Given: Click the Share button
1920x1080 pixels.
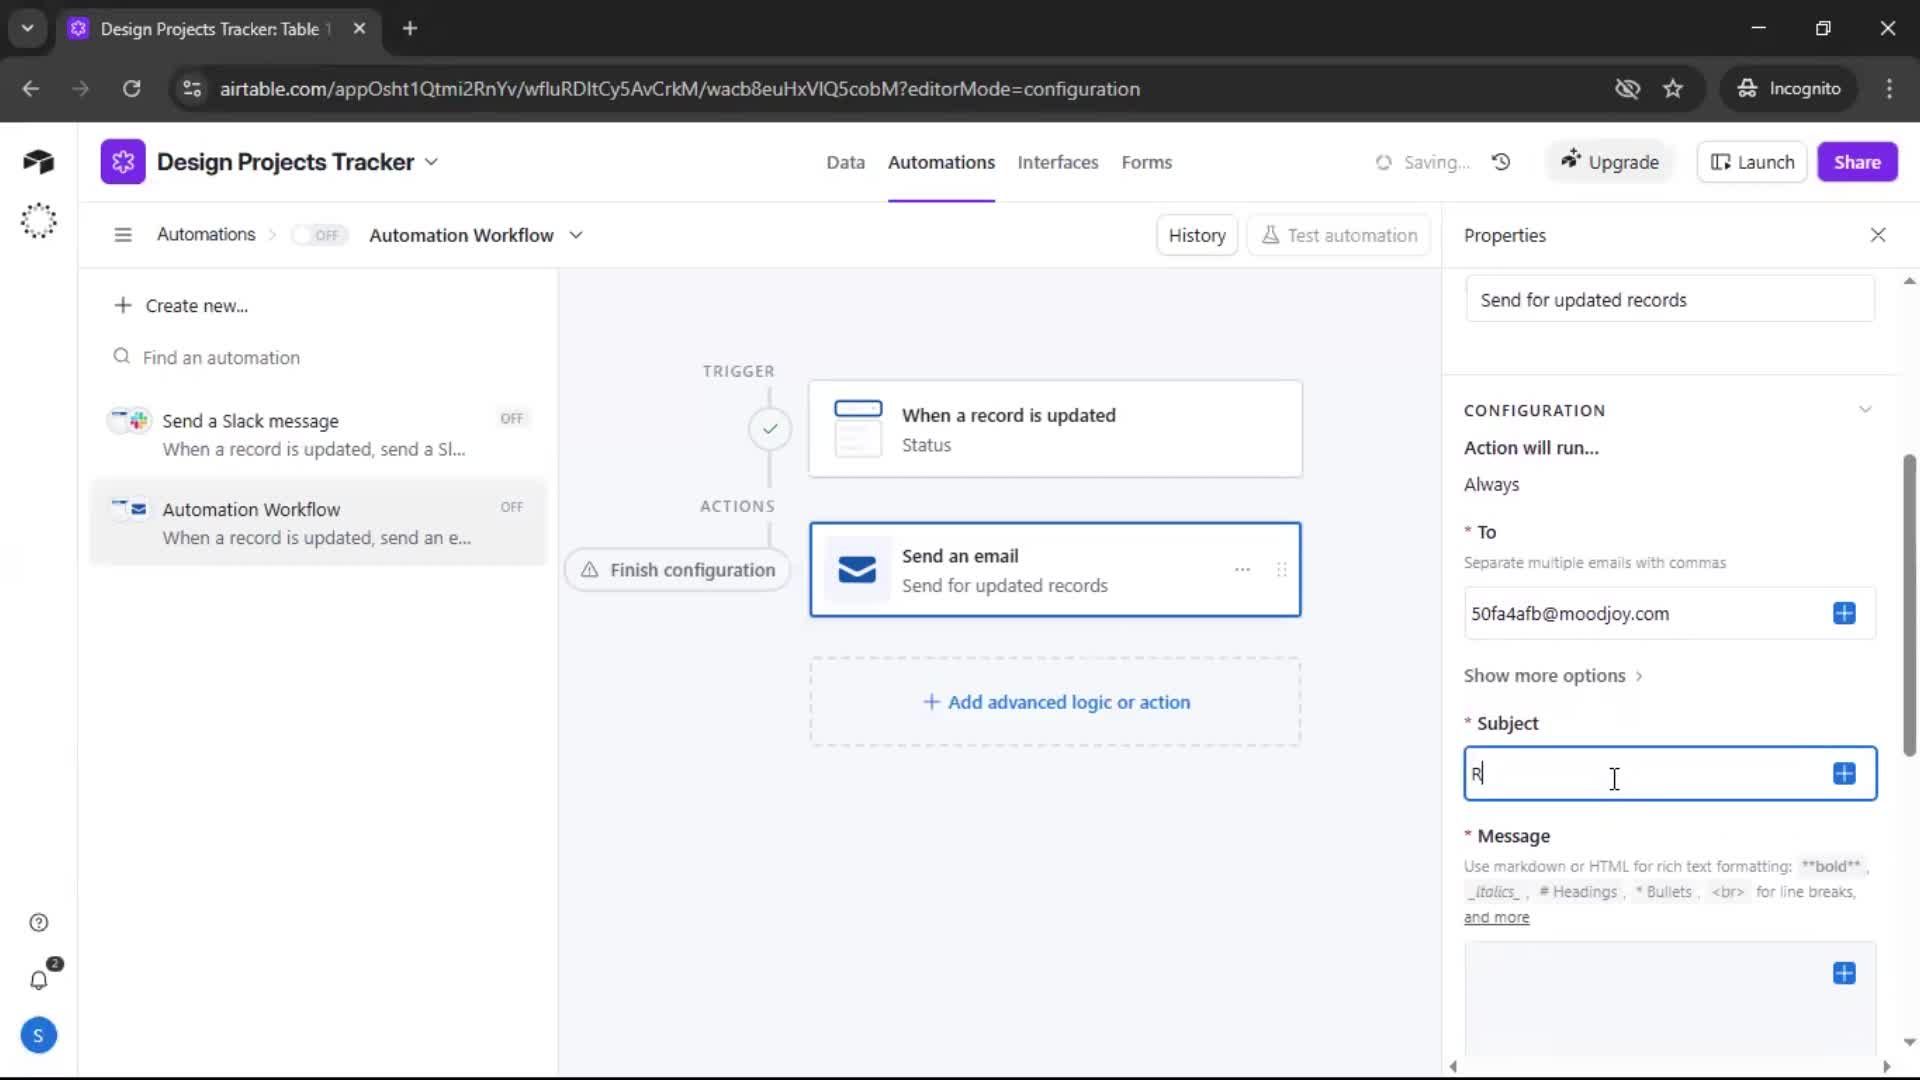Looking at the screenshot, I should click(1857, 162).
